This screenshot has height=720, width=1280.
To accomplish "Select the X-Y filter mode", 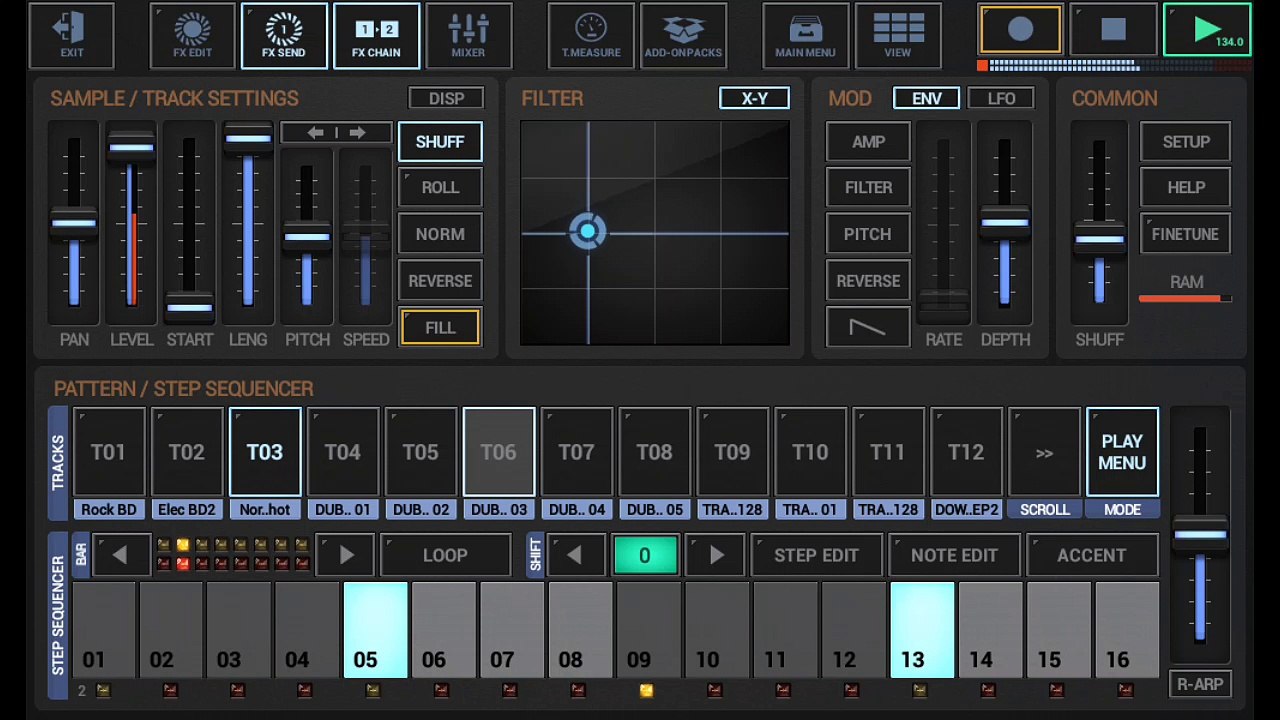I will (754, 98).
